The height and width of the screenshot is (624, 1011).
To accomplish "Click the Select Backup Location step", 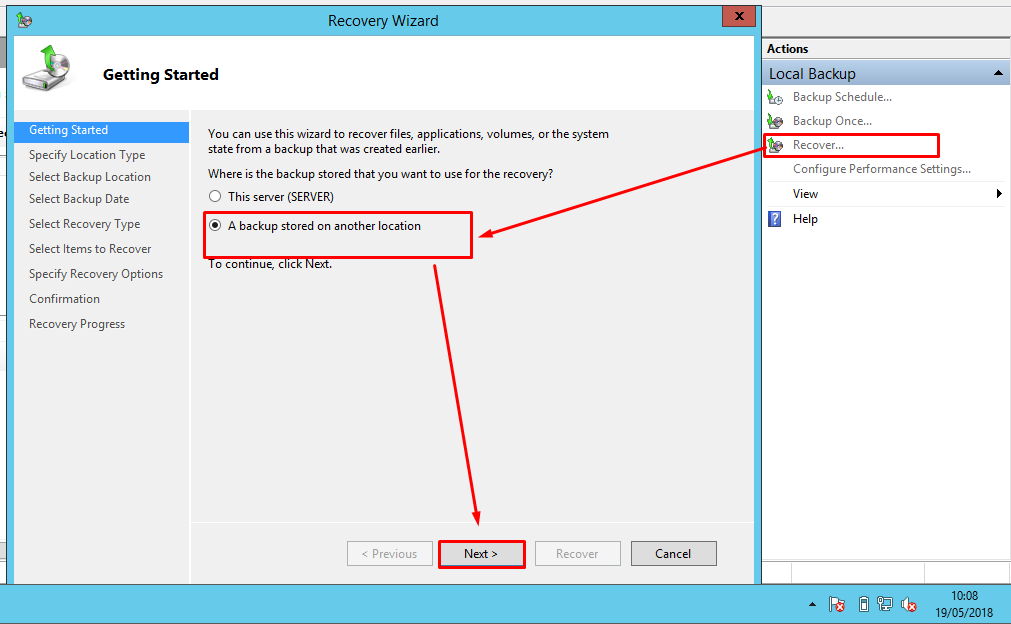I will click(x=90, y=177).
